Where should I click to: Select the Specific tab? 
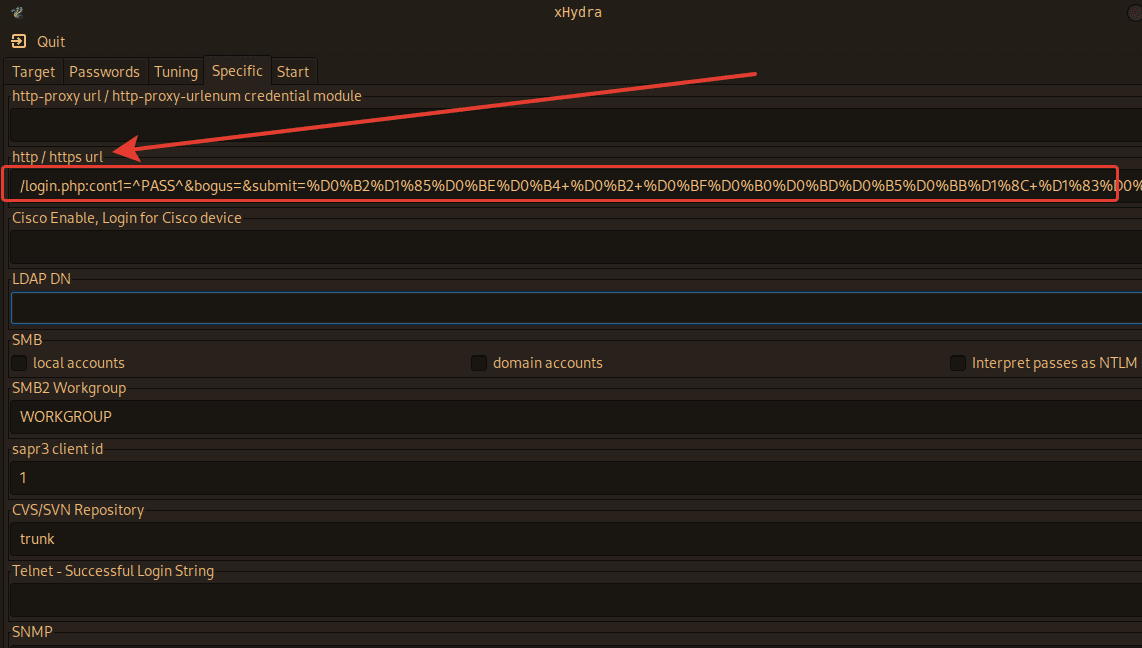[x=237, y=71]
